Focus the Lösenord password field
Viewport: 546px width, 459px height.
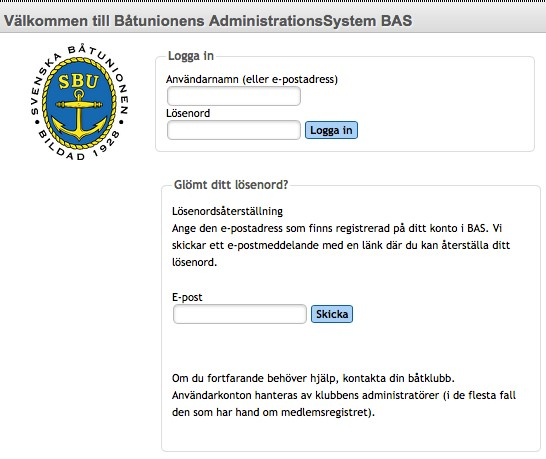click(x=234, y=130)
